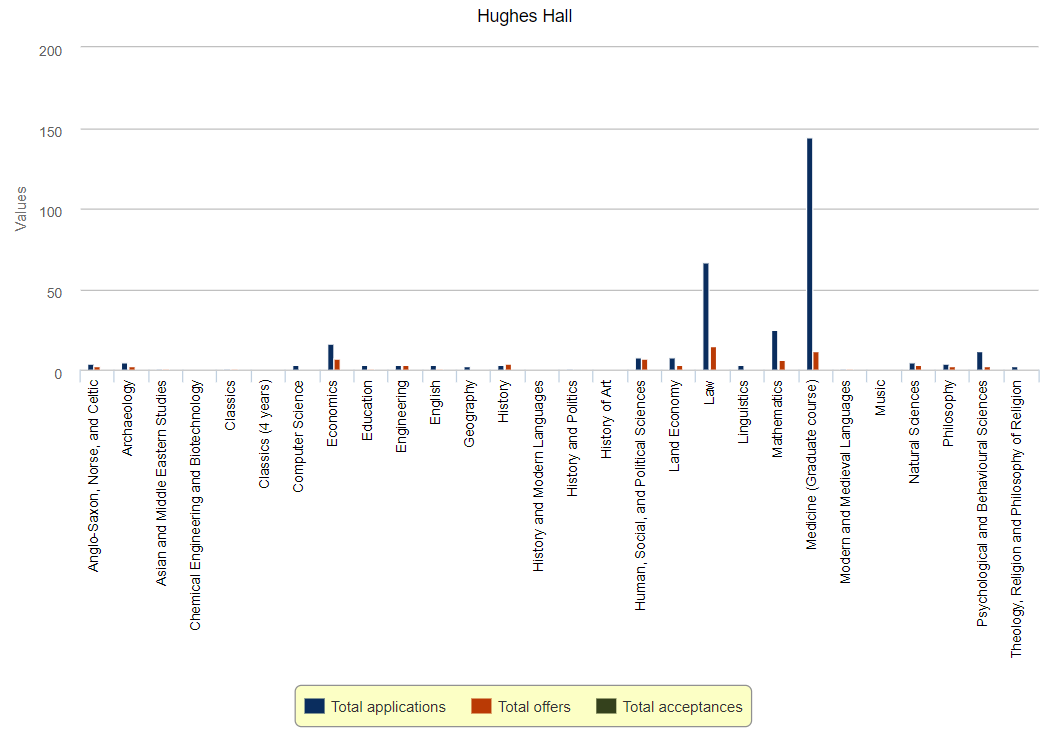
Task: Select the Law total offers bar
Action: pyautogui.click(x=713, y=359)
